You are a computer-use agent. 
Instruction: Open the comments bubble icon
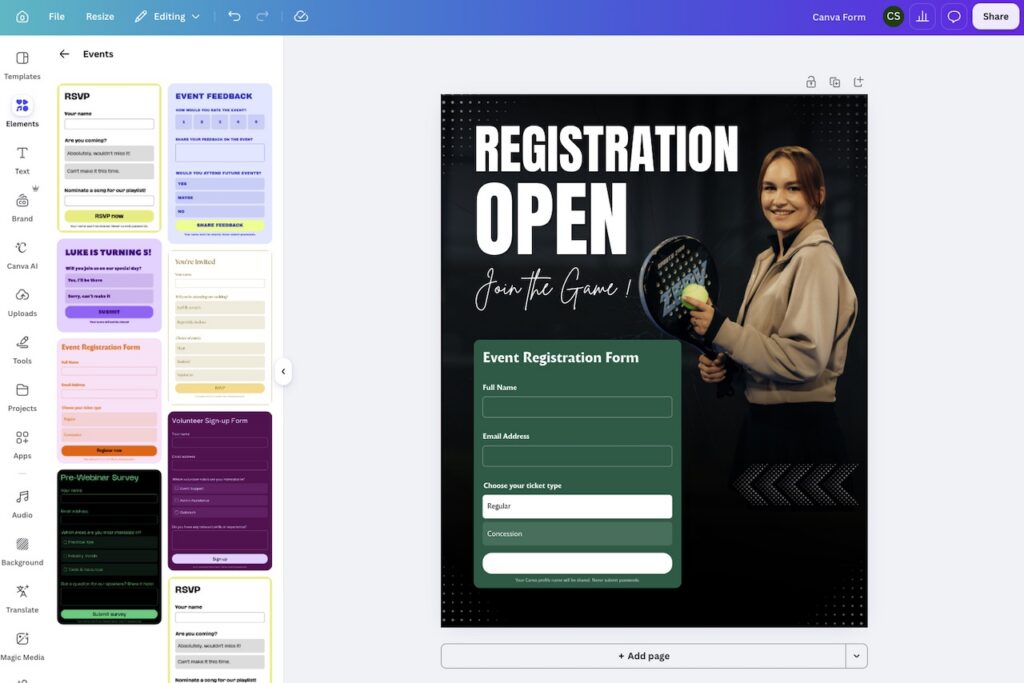click(953, 16)
